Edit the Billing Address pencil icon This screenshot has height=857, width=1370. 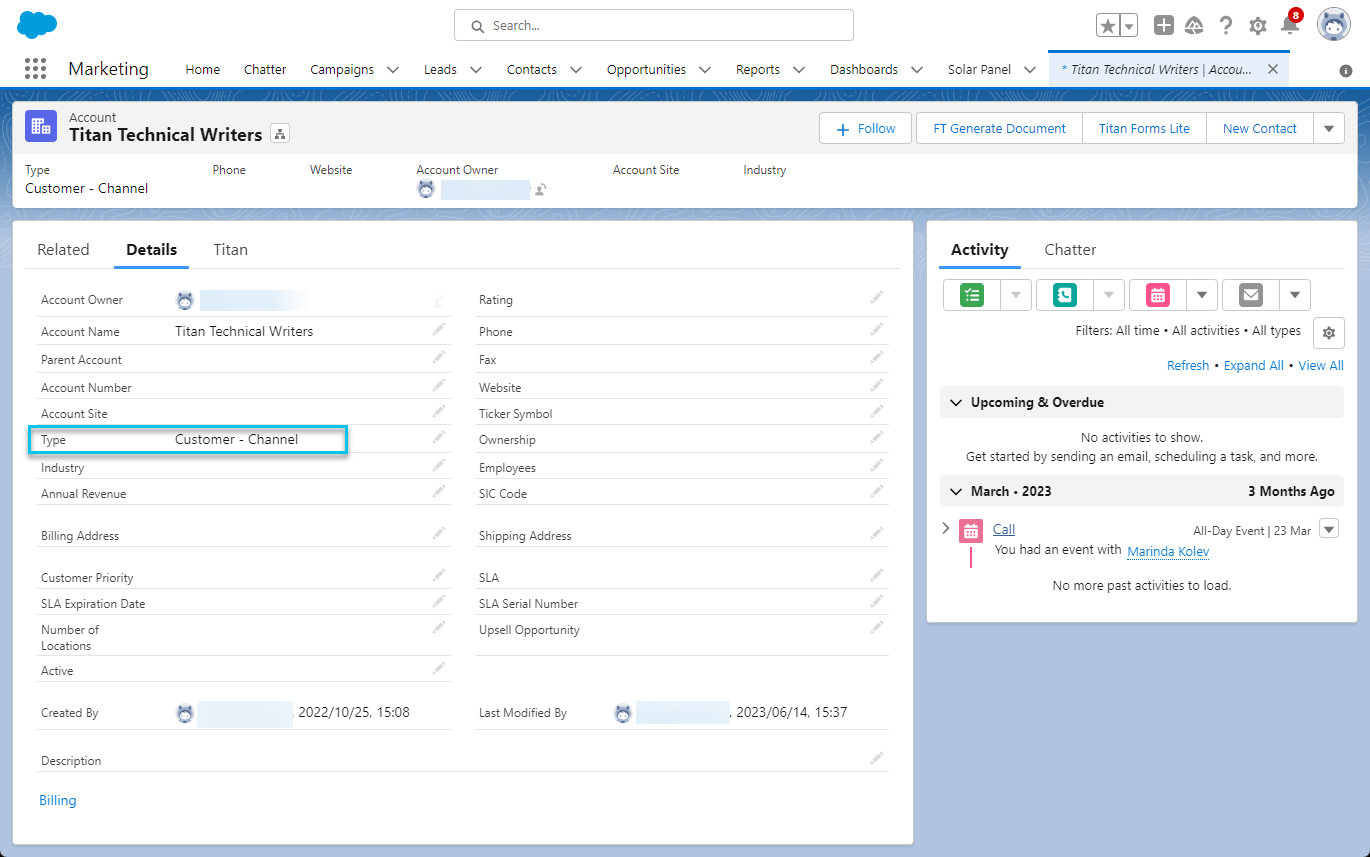pyautogui.click(x=439, y=532)
